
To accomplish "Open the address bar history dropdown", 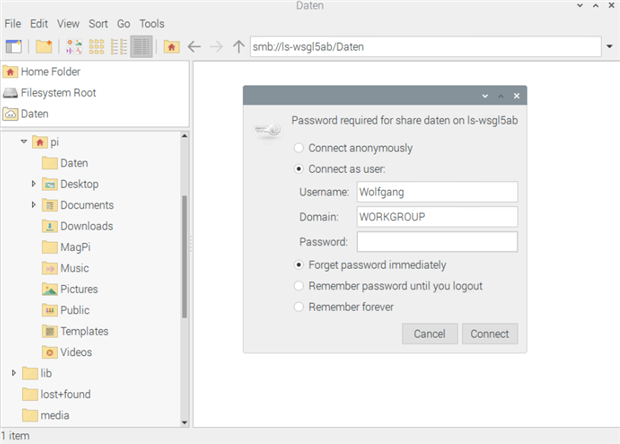I will coord(609,46).
